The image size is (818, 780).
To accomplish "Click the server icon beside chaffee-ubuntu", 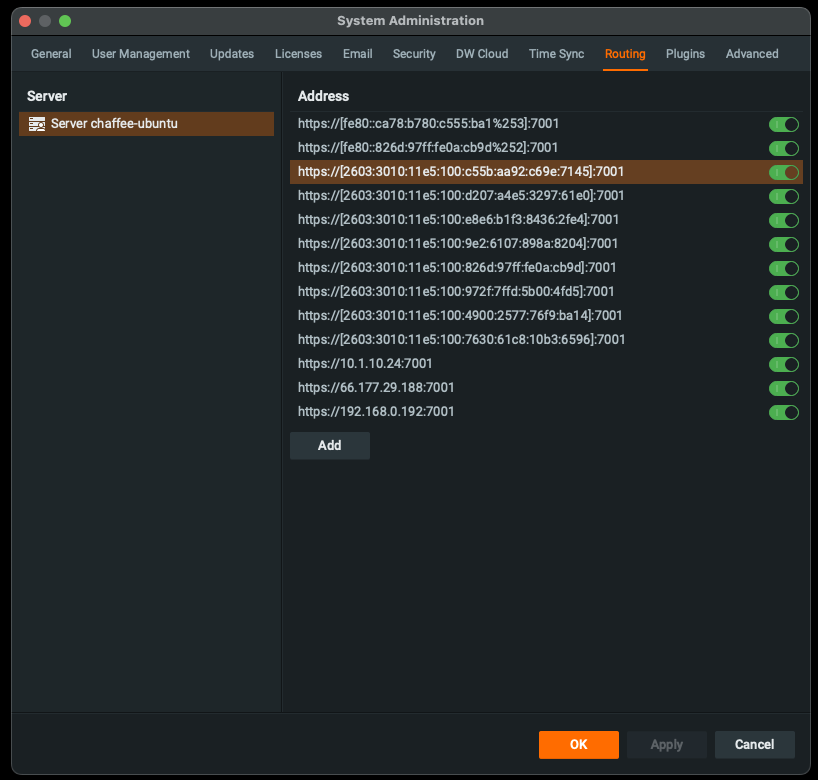I will pyautogui.click(x=37, y=124).
